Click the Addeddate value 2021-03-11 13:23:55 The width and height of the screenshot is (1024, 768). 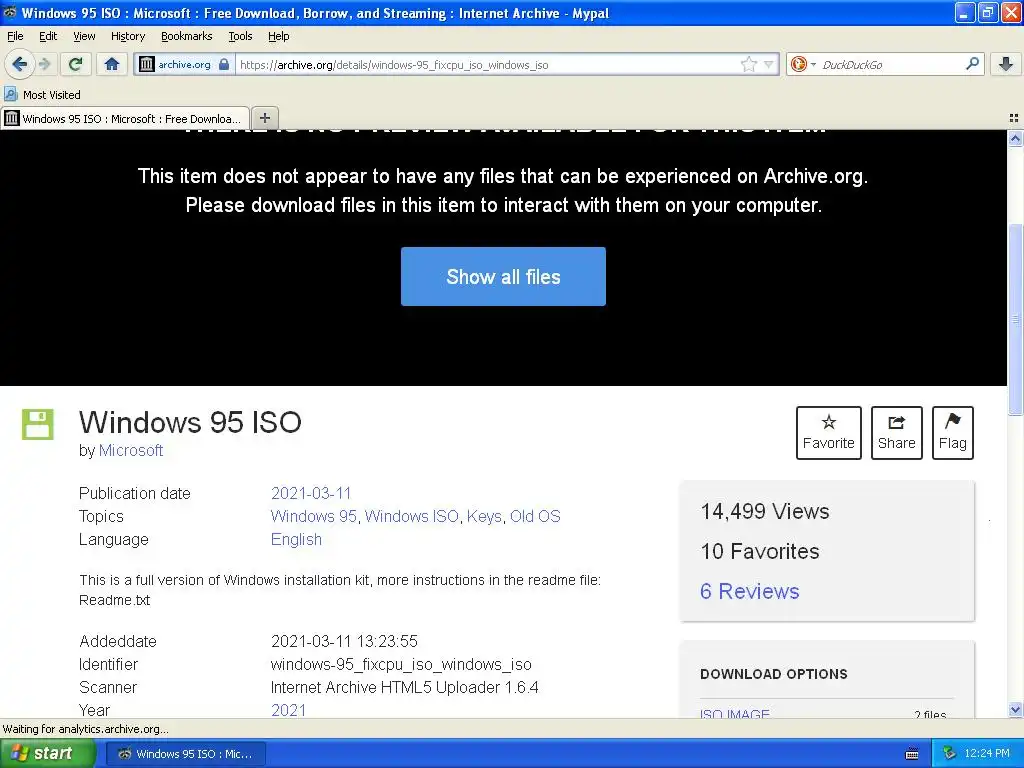point(344,641)
